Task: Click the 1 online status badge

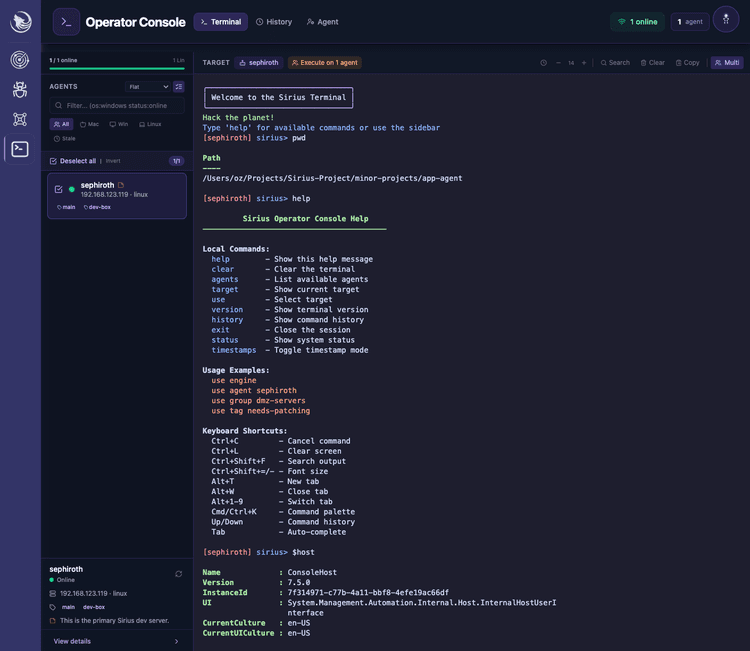Action: [x=637, y=22]
